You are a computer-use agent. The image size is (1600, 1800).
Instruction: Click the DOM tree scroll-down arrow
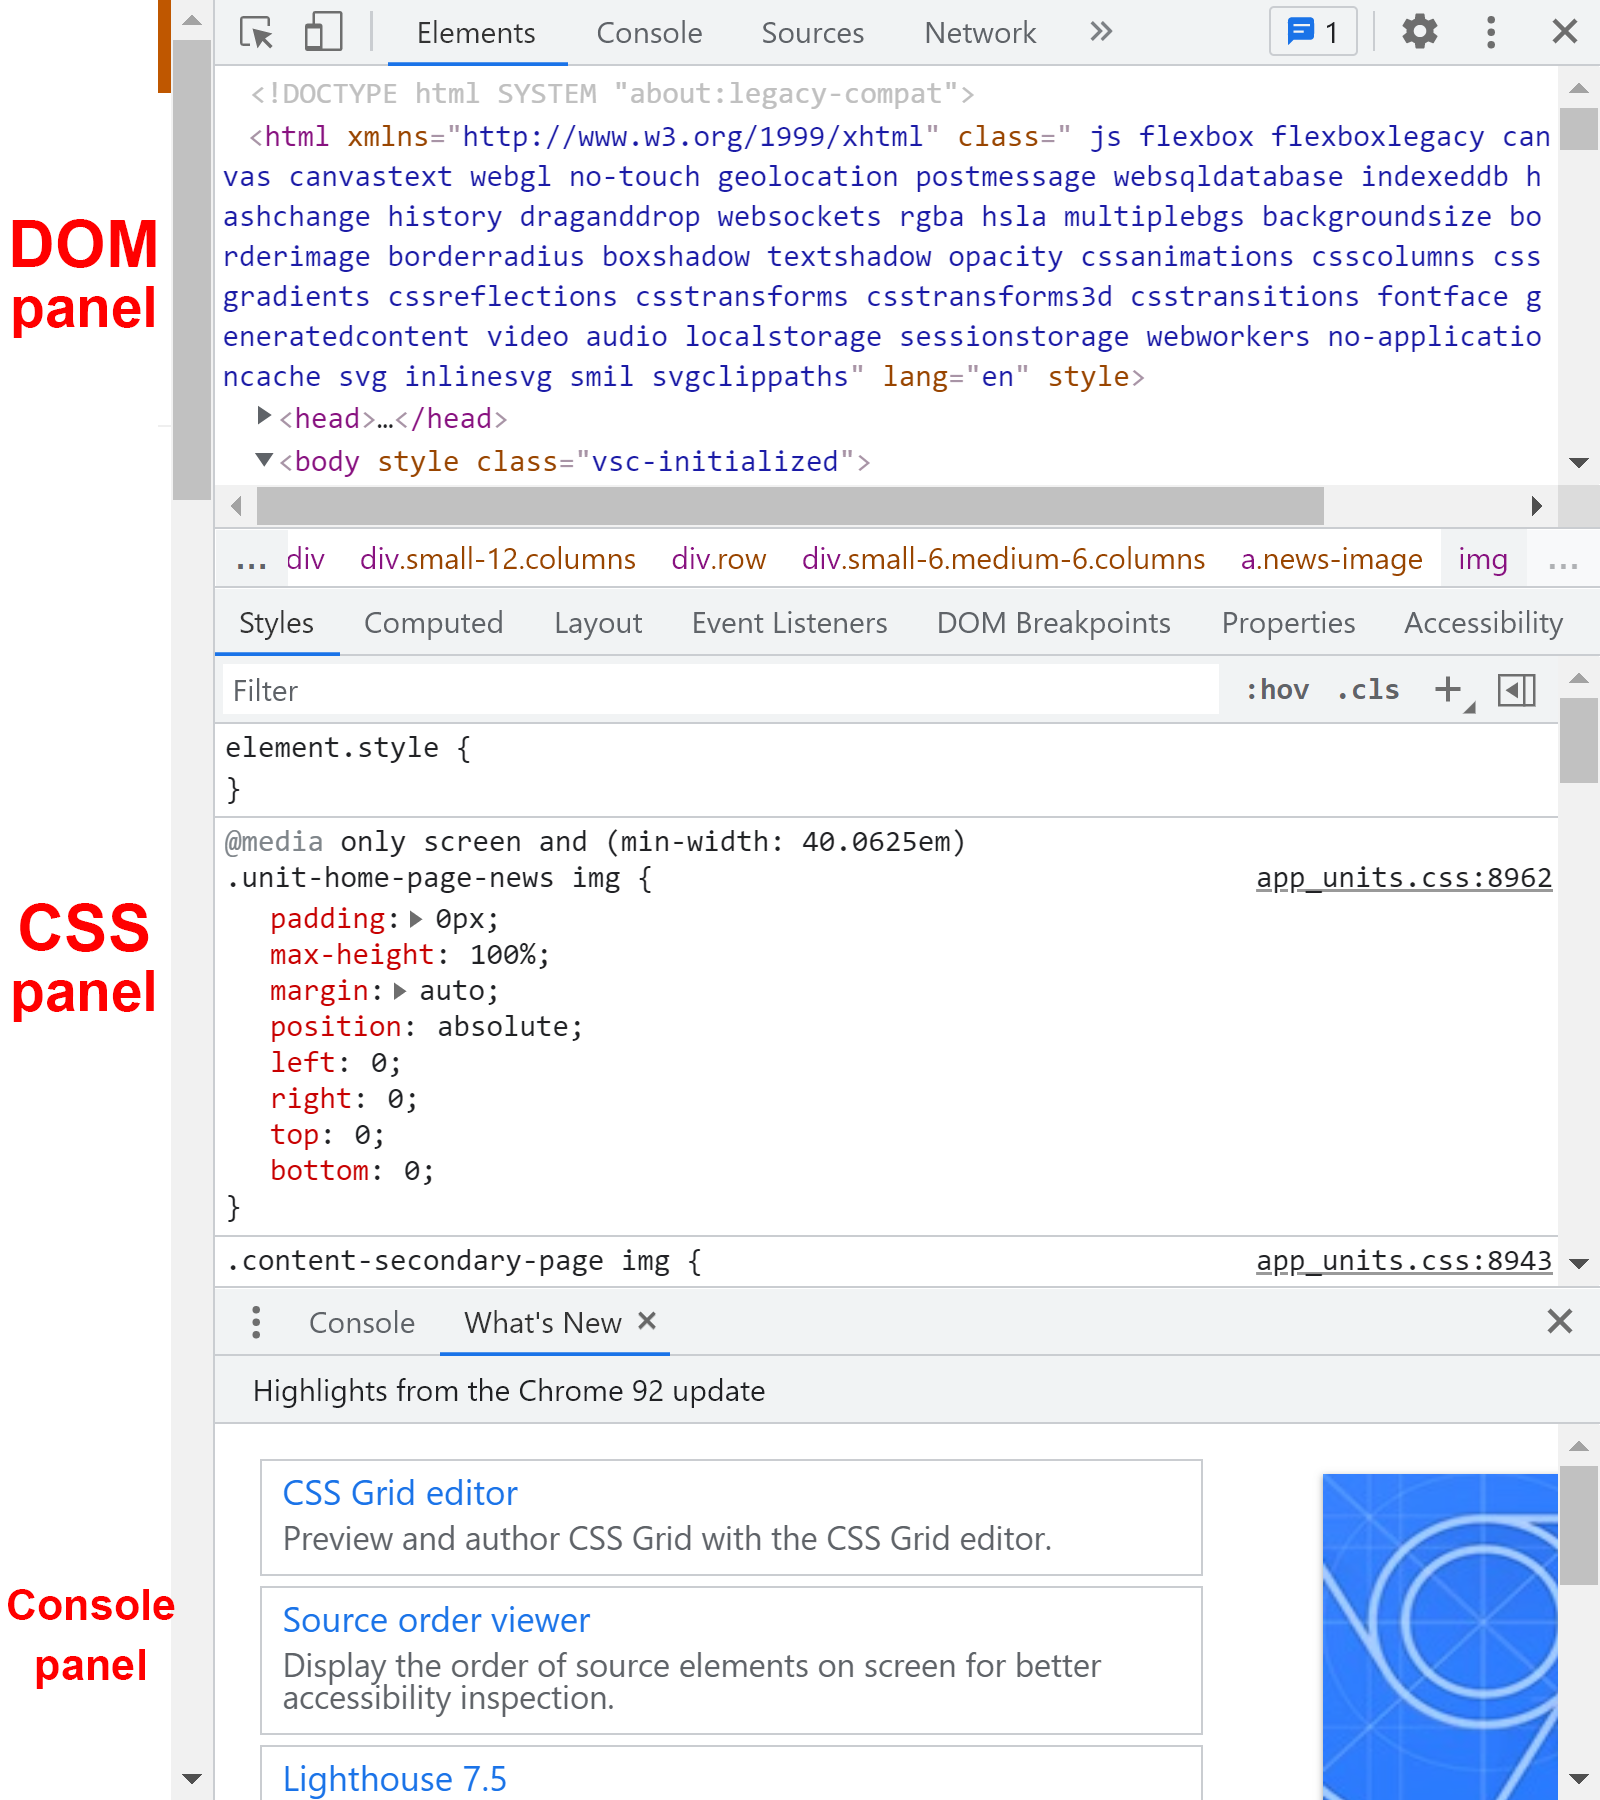pyautogui.click(x=1579, y=462)
